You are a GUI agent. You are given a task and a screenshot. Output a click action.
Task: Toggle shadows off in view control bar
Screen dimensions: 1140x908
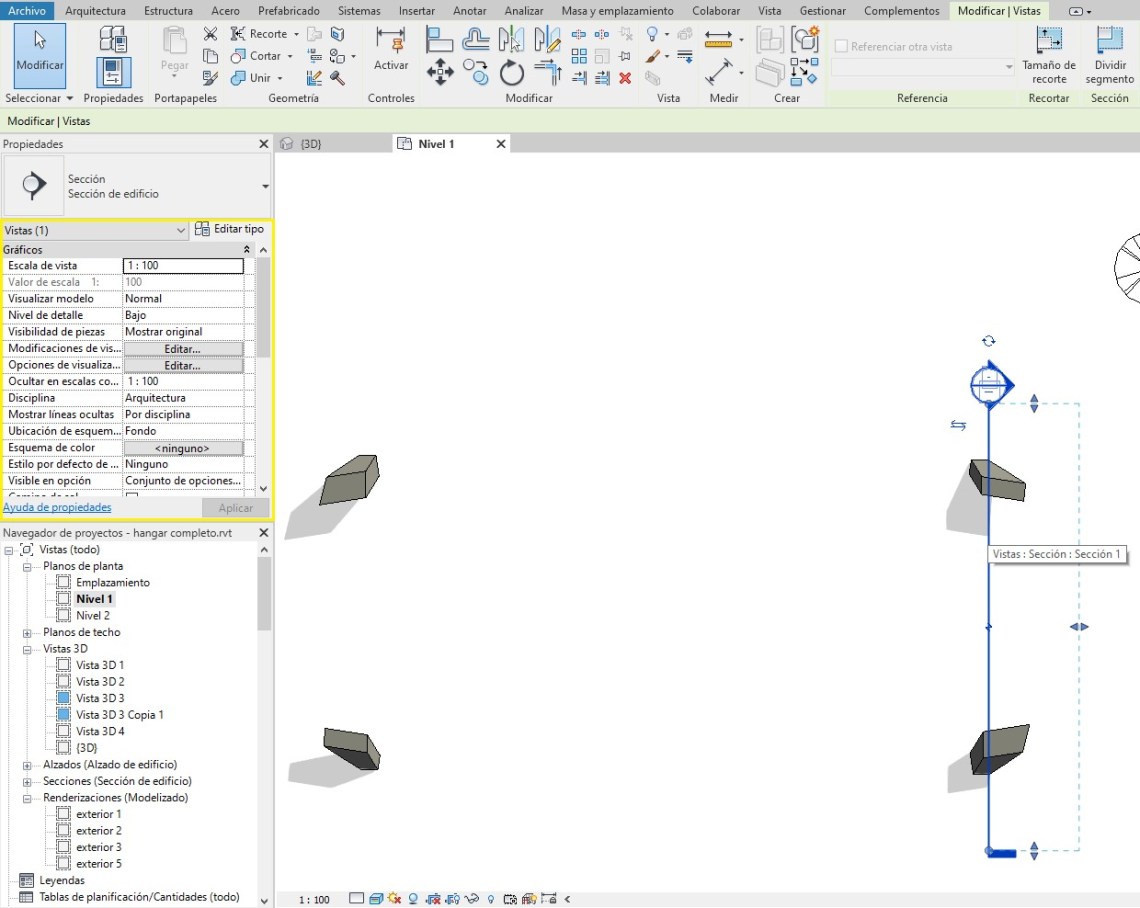[x=412, y=899]
